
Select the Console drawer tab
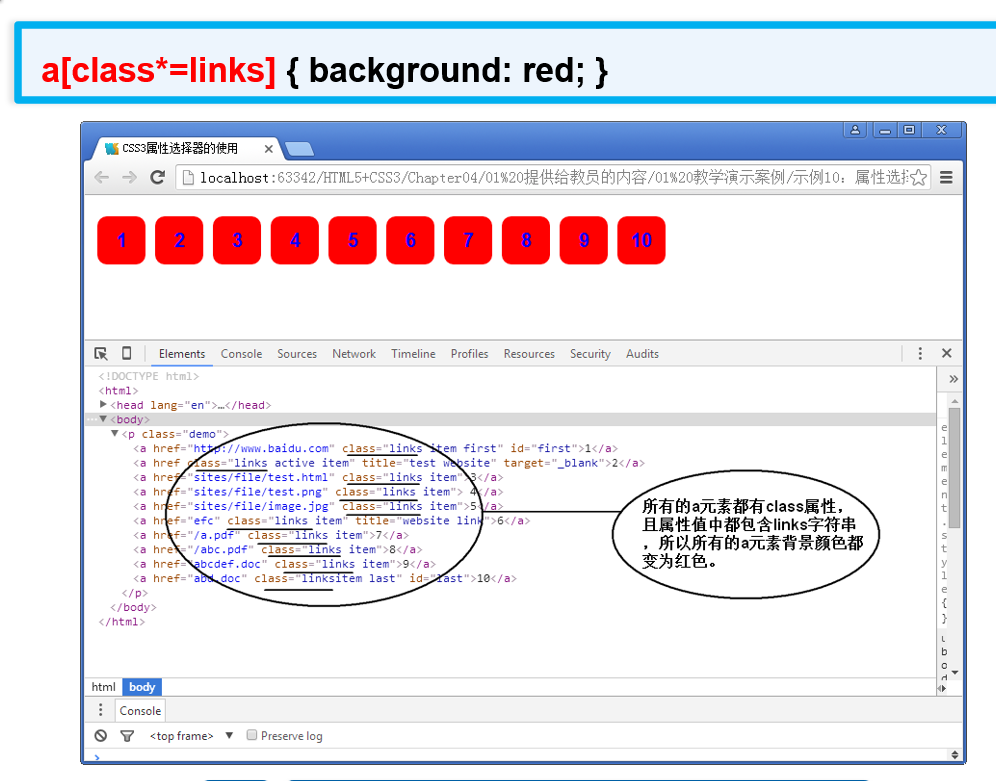click(x=140, y=711)
